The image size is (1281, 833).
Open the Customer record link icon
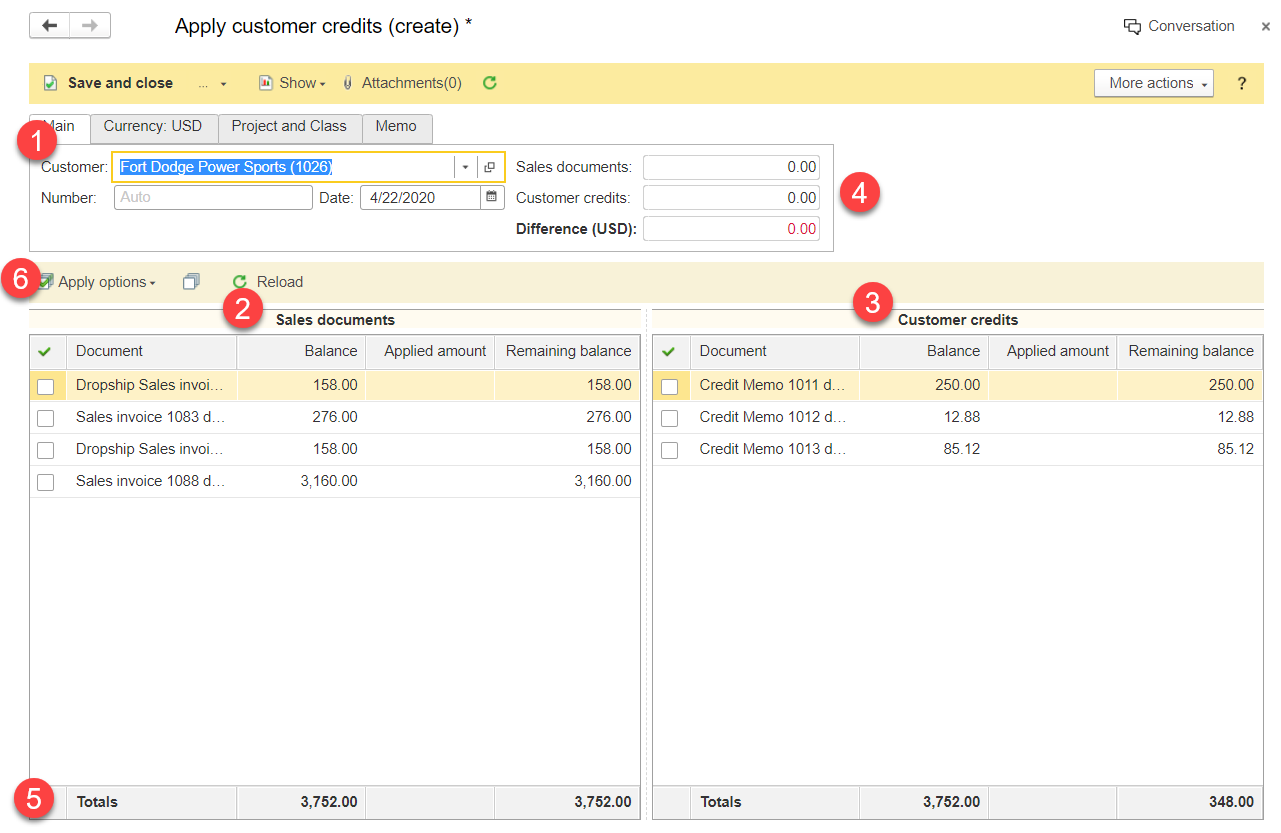point(489,167)
